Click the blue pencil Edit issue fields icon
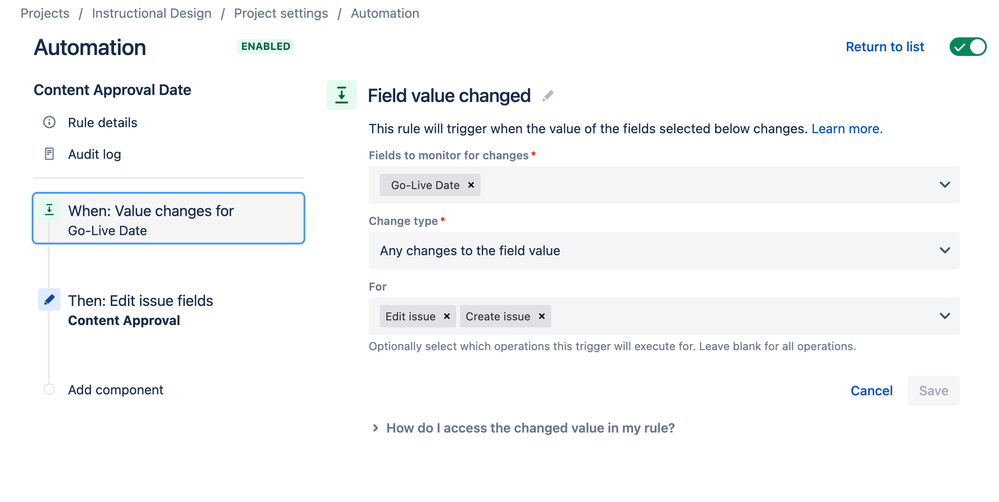Screen dimensions: 999x502 (x=49, y=300)
